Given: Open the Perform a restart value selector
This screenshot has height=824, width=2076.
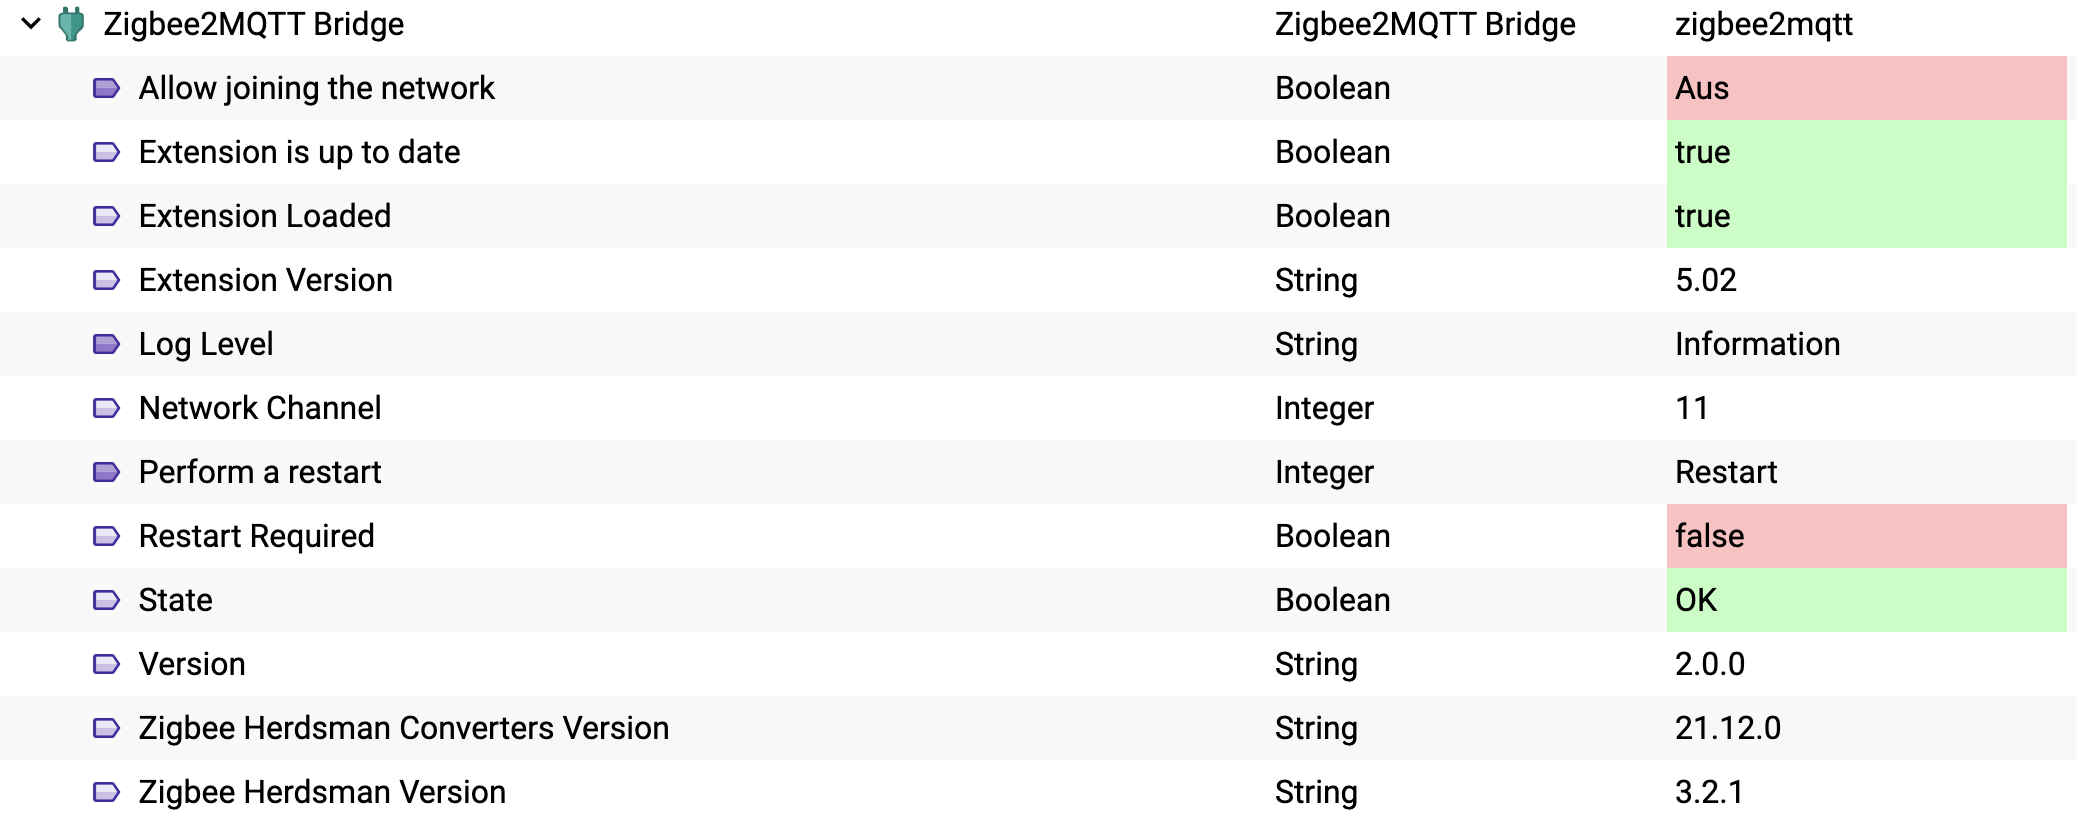Looking at the screenshot, I should click(x=1726, y=472).
